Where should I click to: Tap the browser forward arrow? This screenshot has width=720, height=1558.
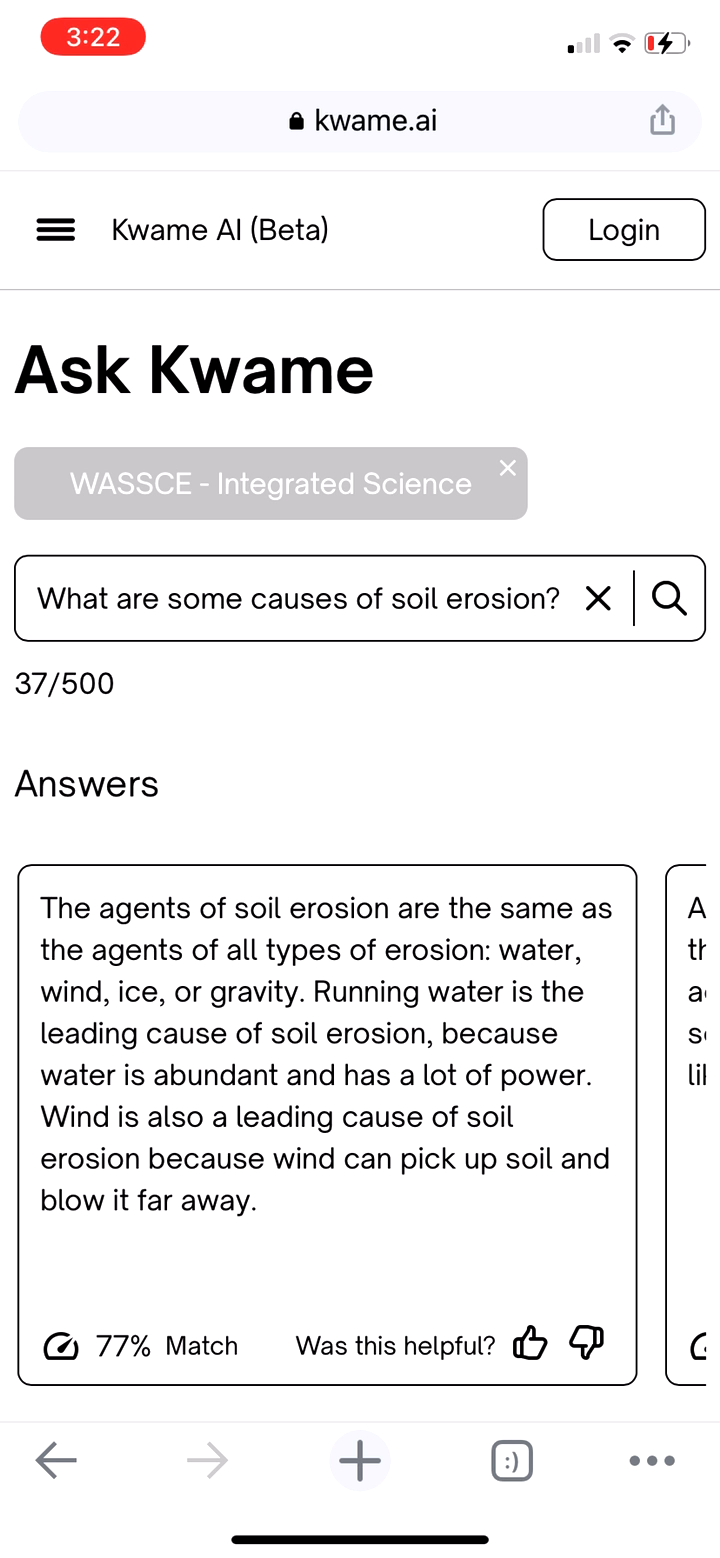coord(207,1461)
